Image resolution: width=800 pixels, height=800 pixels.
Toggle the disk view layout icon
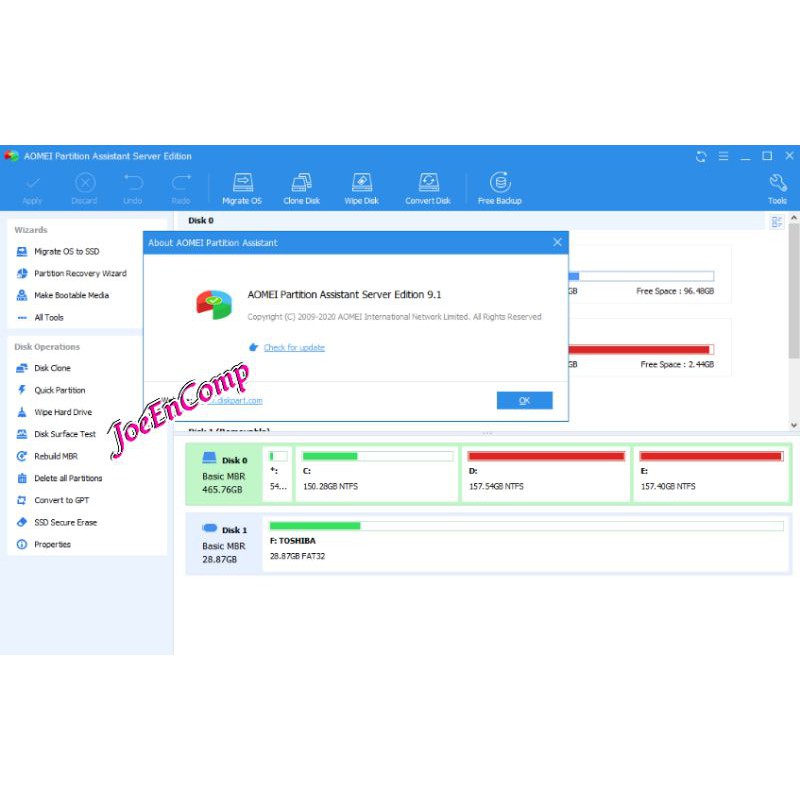click(777, 222)
